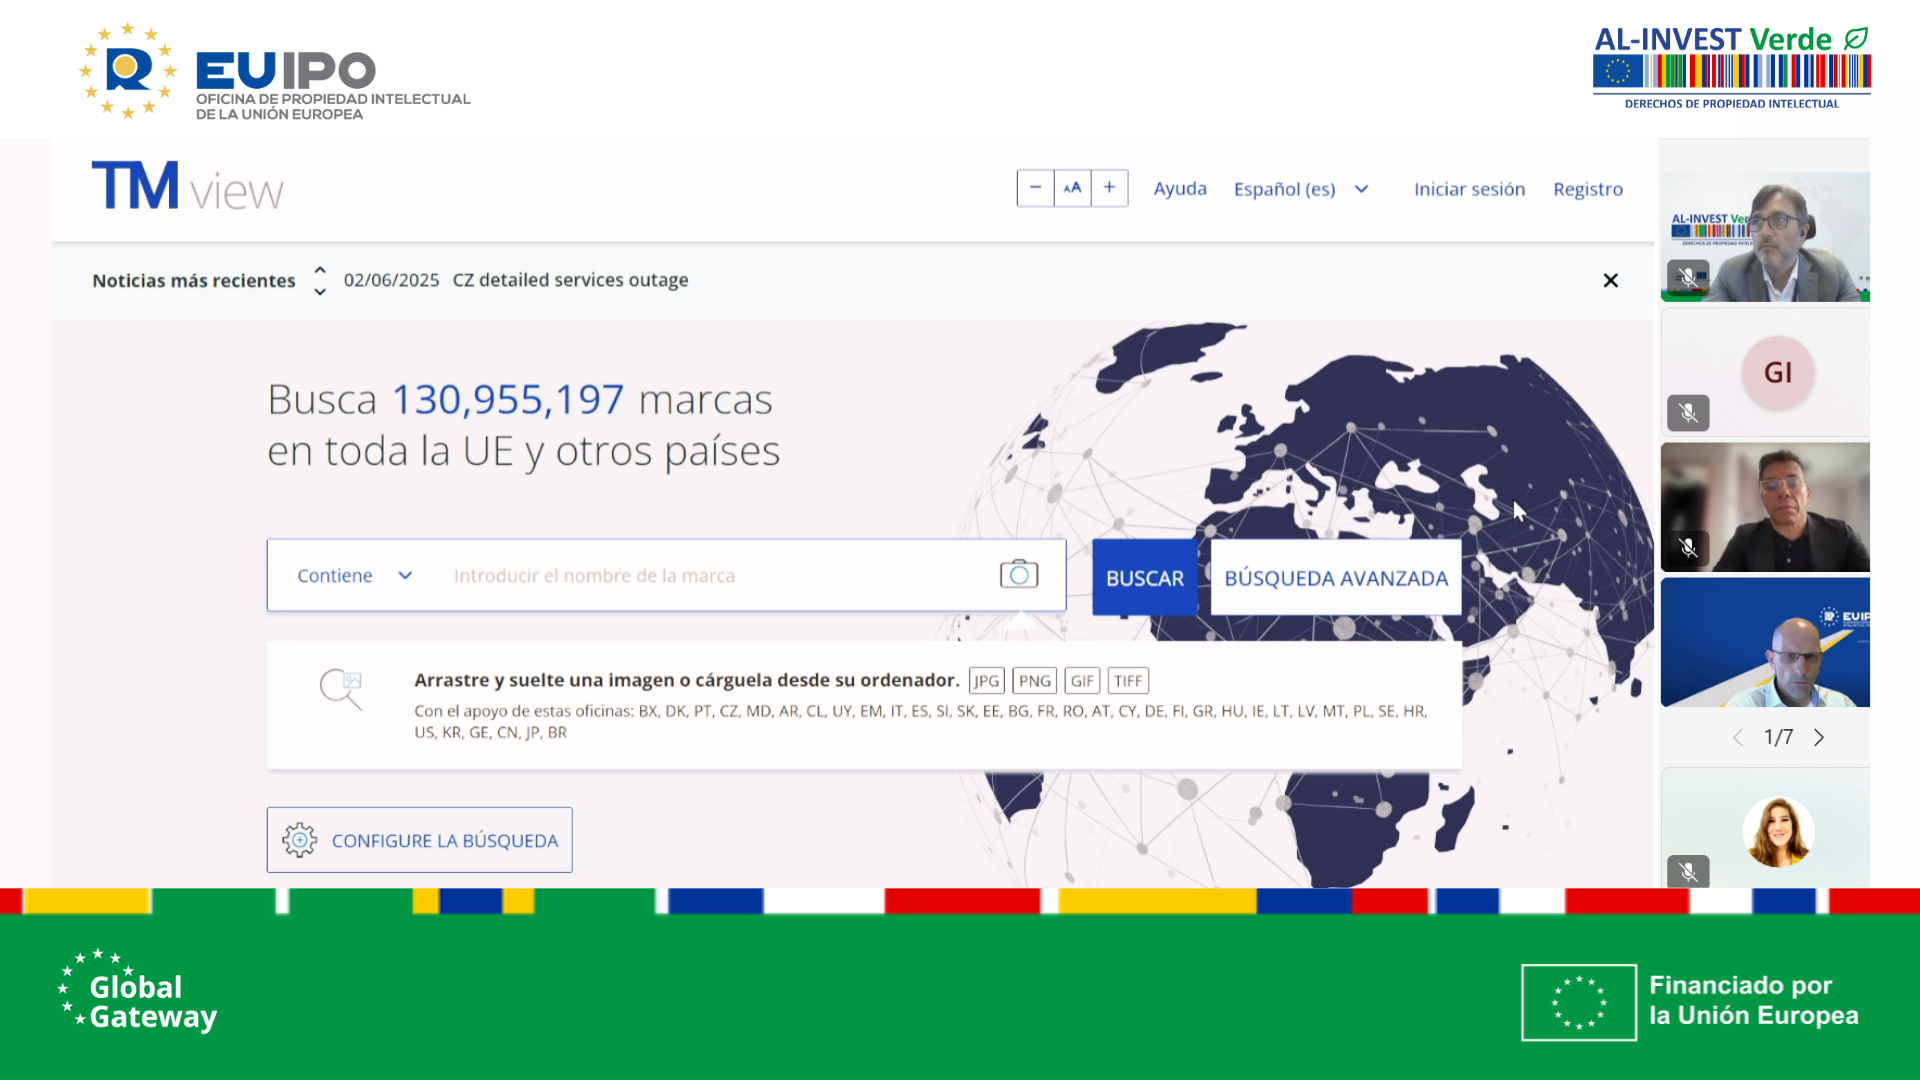Open the Contiene search mode dropdown
Viewport: 1920px width, 1080px height.
pos(355,576)
